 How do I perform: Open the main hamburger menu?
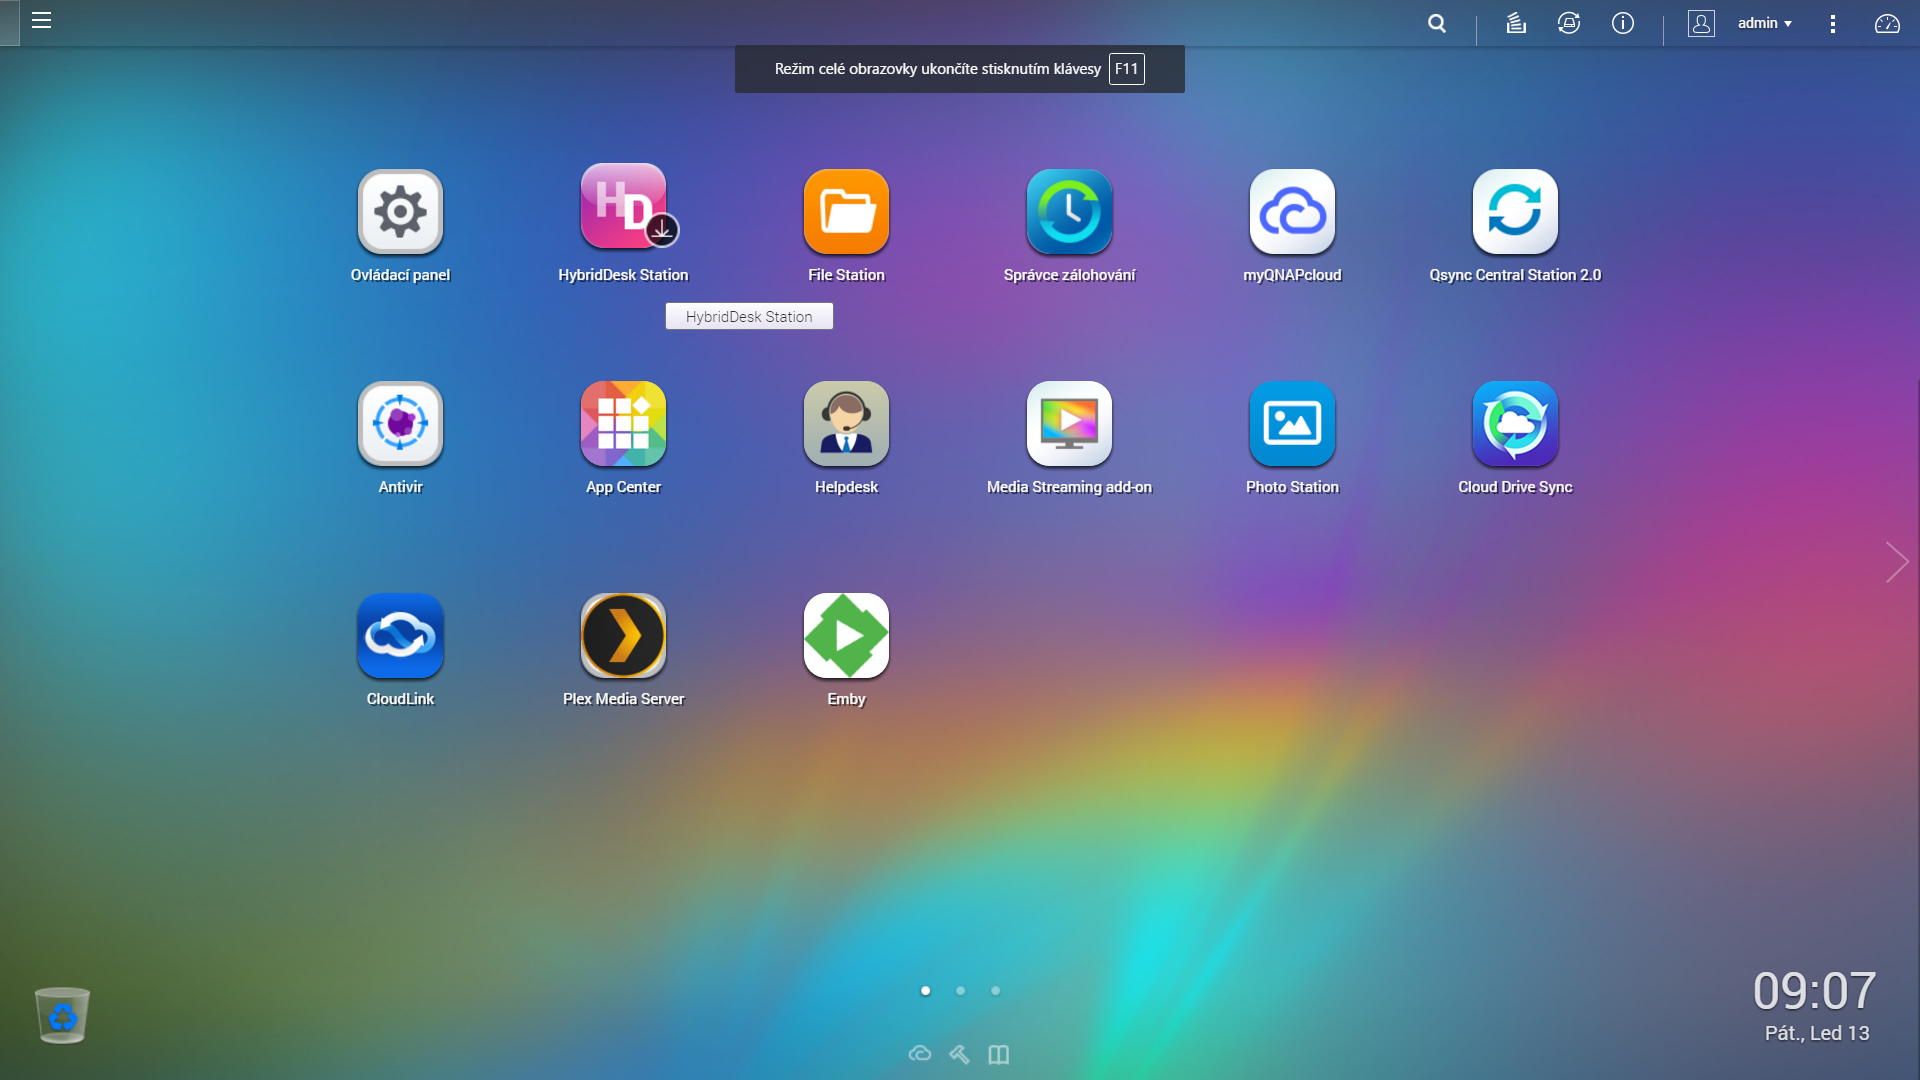coord(41,21)
